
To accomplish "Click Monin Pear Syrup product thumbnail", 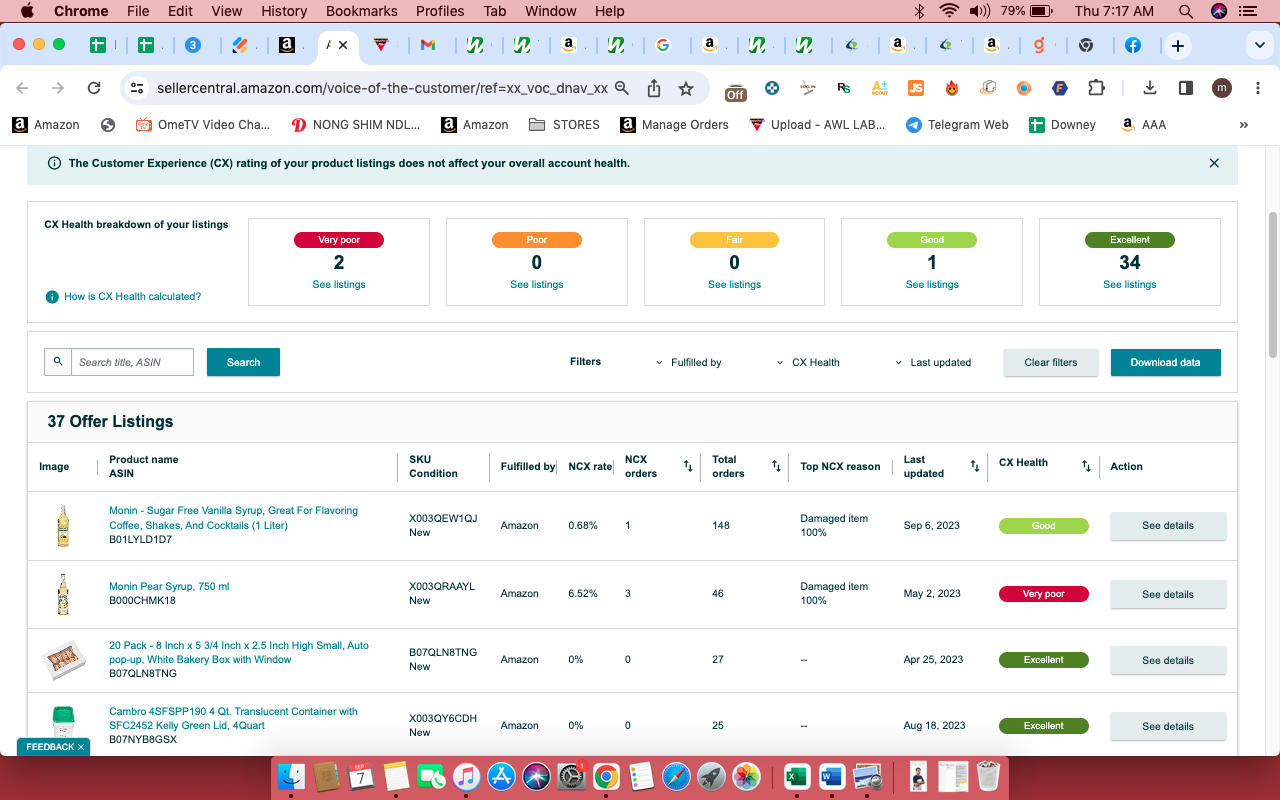I will tap(63, 594).
